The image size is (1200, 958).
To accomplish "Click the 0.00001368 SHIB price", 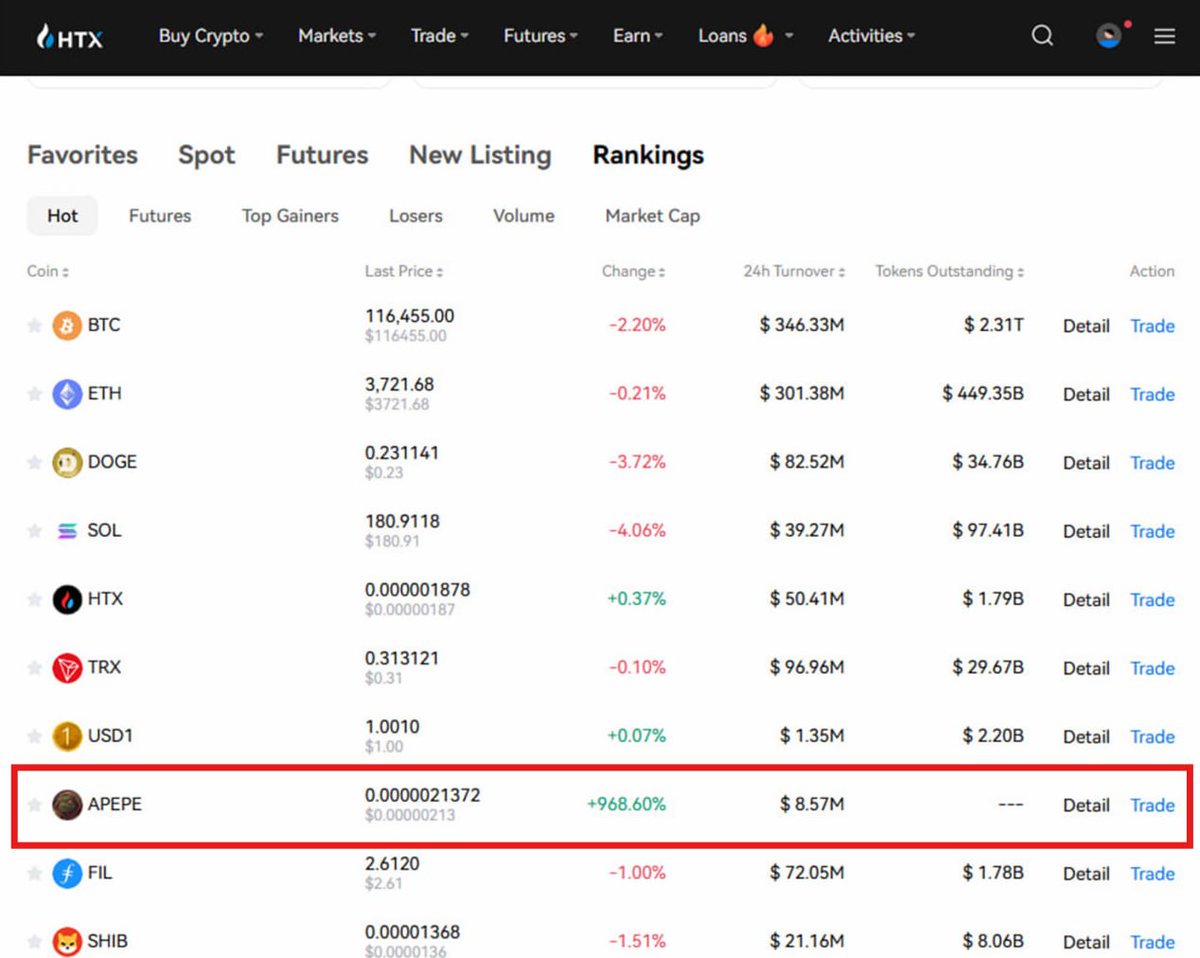I will coord(412,932).
